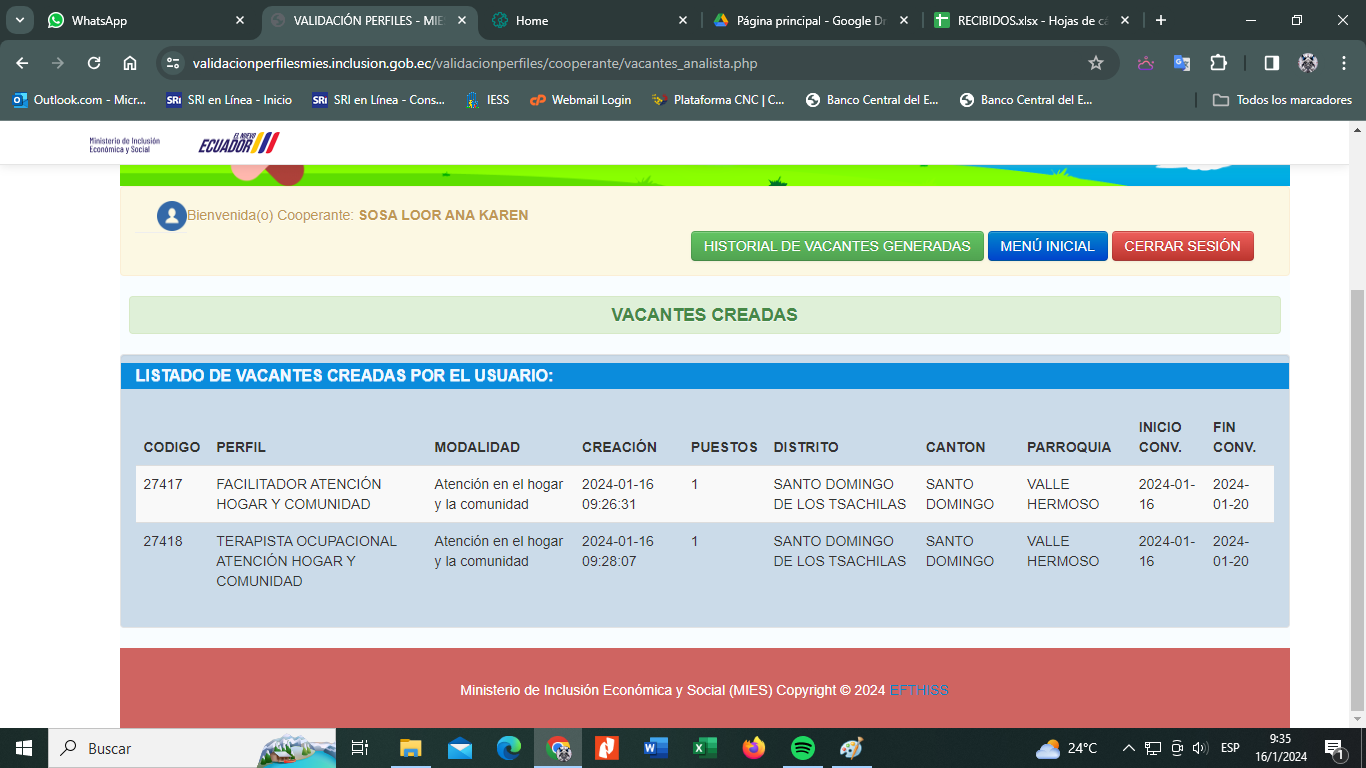Click the page vertical scrollbar
Viewport: 1366px width, 768px height.
point(1357,500)
